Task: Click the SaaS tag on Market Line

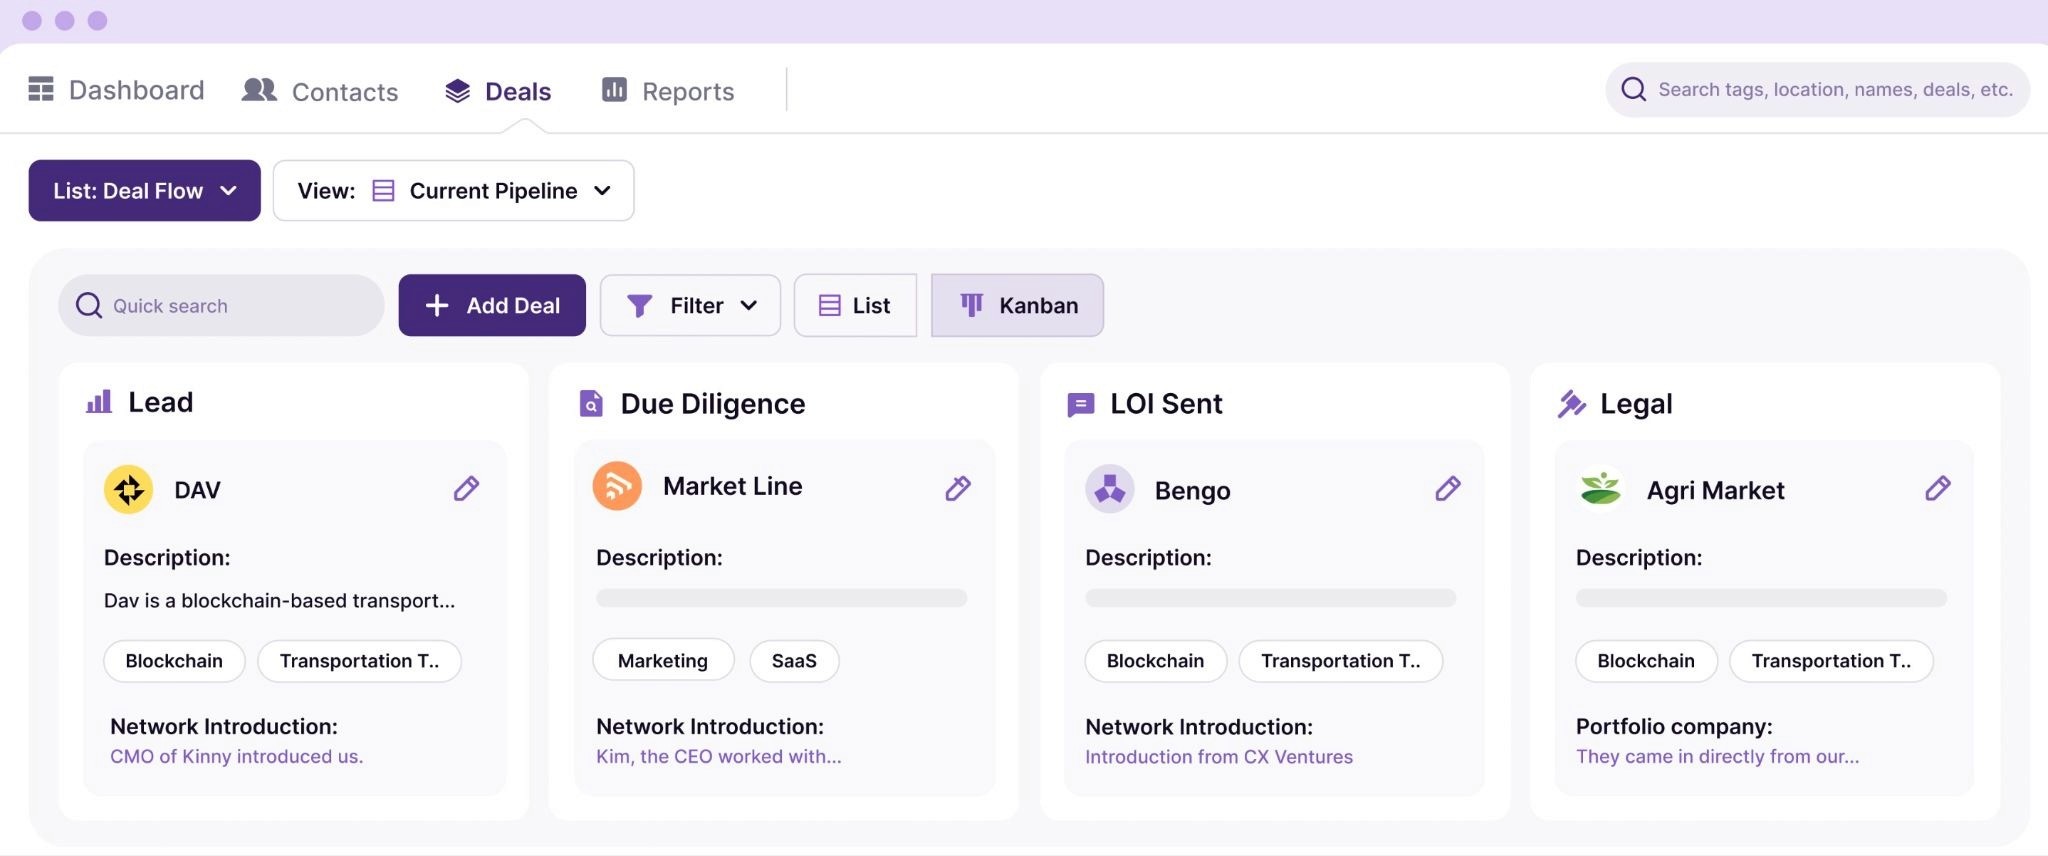Action: click(794, 661)
